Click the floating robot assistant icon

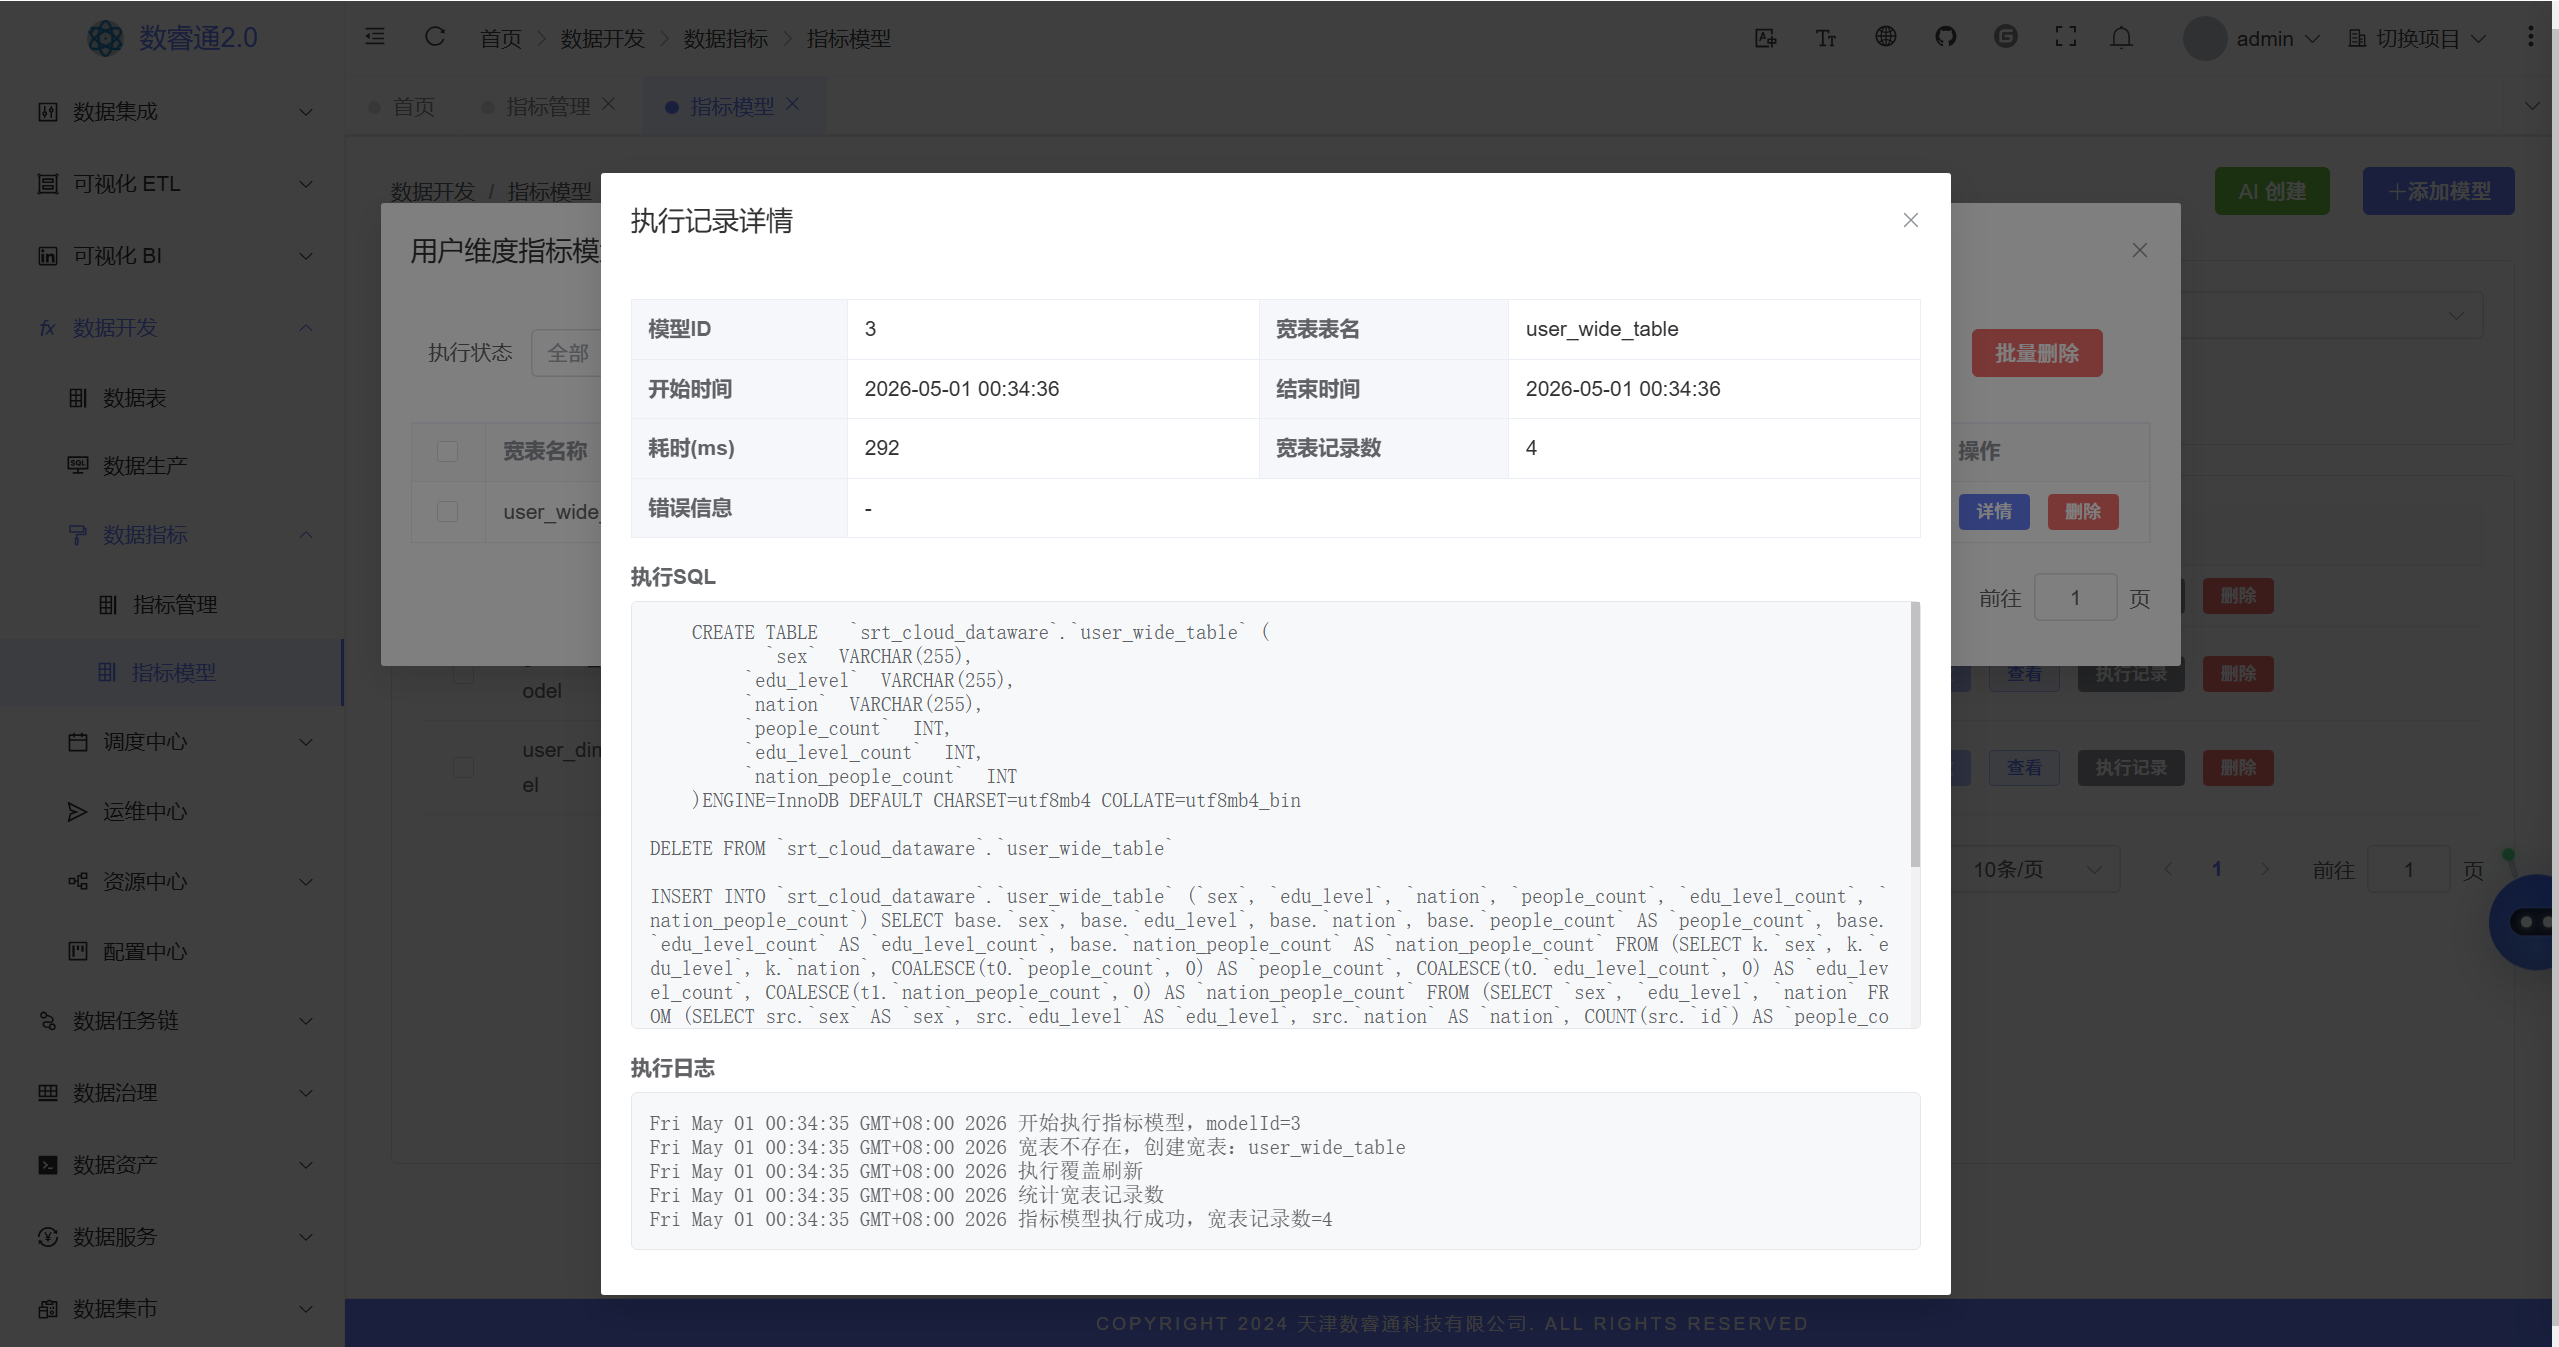tap(2527, 921)
